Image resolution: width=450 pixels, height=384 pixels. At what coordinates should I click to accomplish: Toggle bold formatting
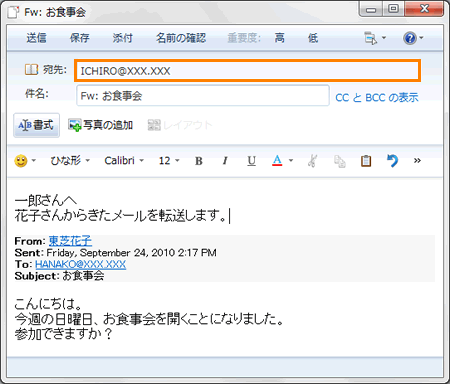(199, 161)
